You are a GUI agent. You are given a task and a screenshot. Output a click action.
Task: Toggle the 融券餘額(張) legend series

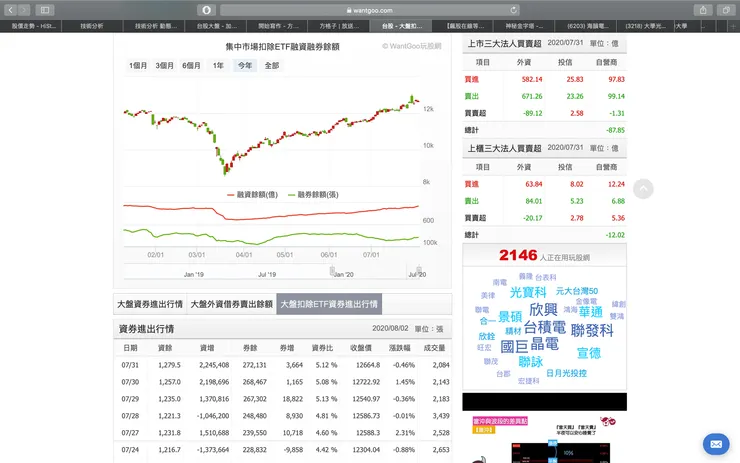pyautogui.click(x=313, y=194)
